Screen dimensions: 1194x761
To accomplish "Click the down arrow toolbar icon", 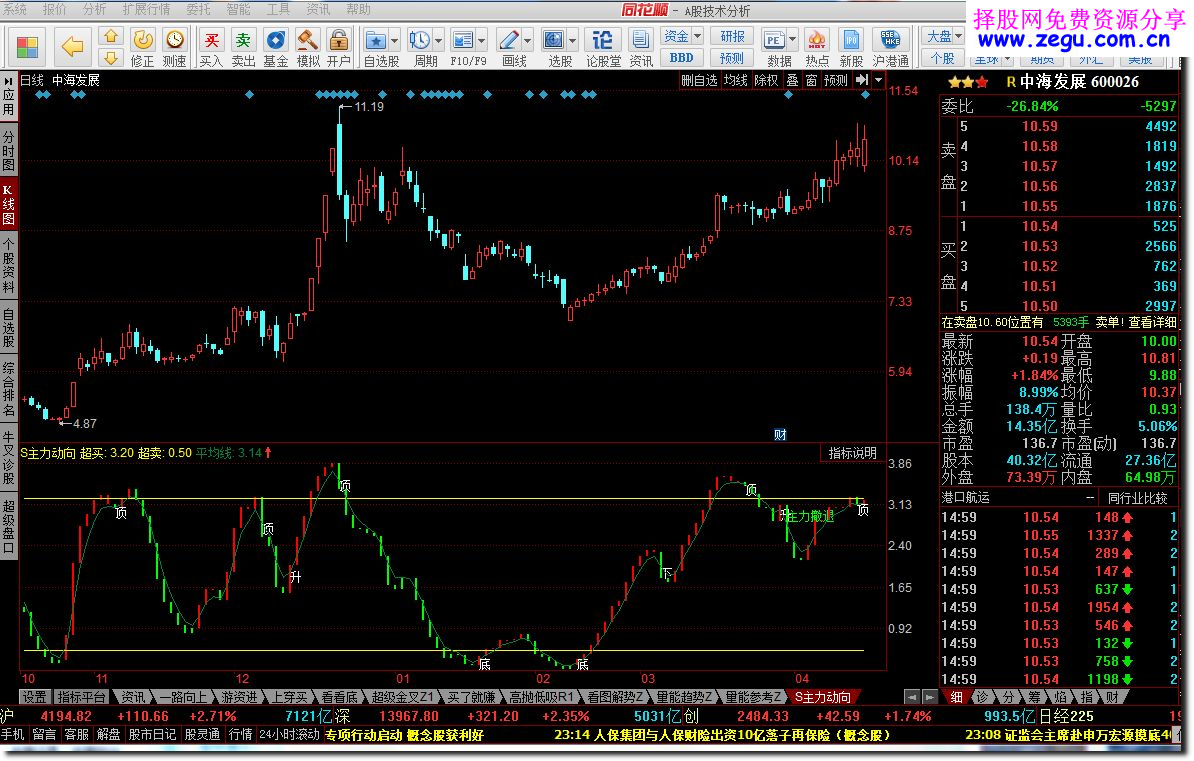I will point(111,58).
